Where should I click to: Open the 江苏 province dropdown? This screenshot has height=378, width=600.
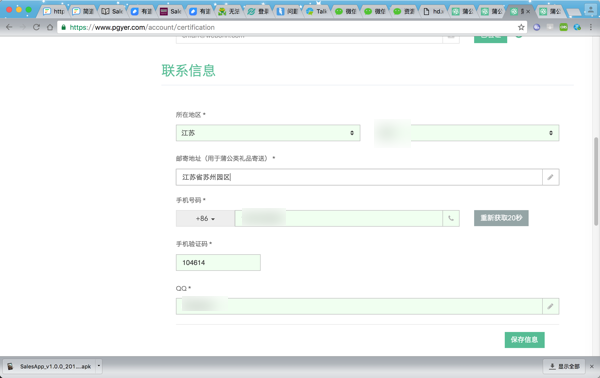pos(268,133)
